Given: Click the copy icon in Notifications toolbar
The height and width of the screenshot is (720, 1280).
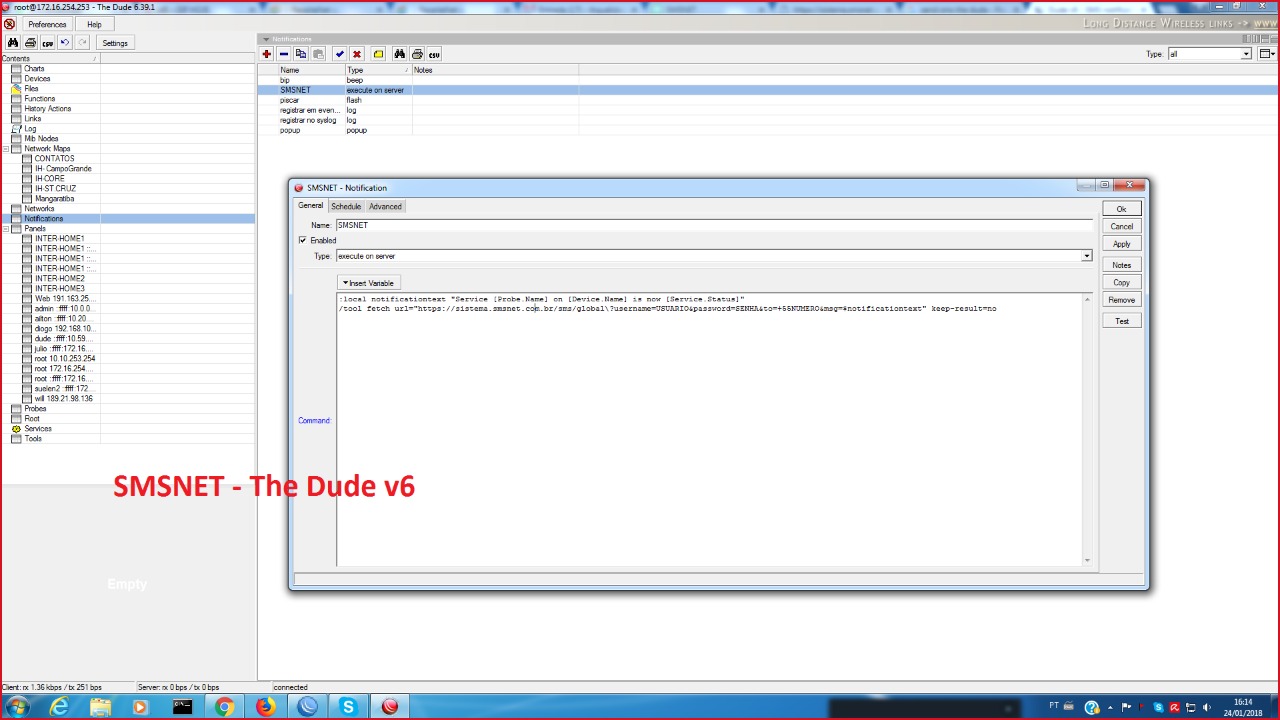Looking at the screenshot, I should (301, 54).
